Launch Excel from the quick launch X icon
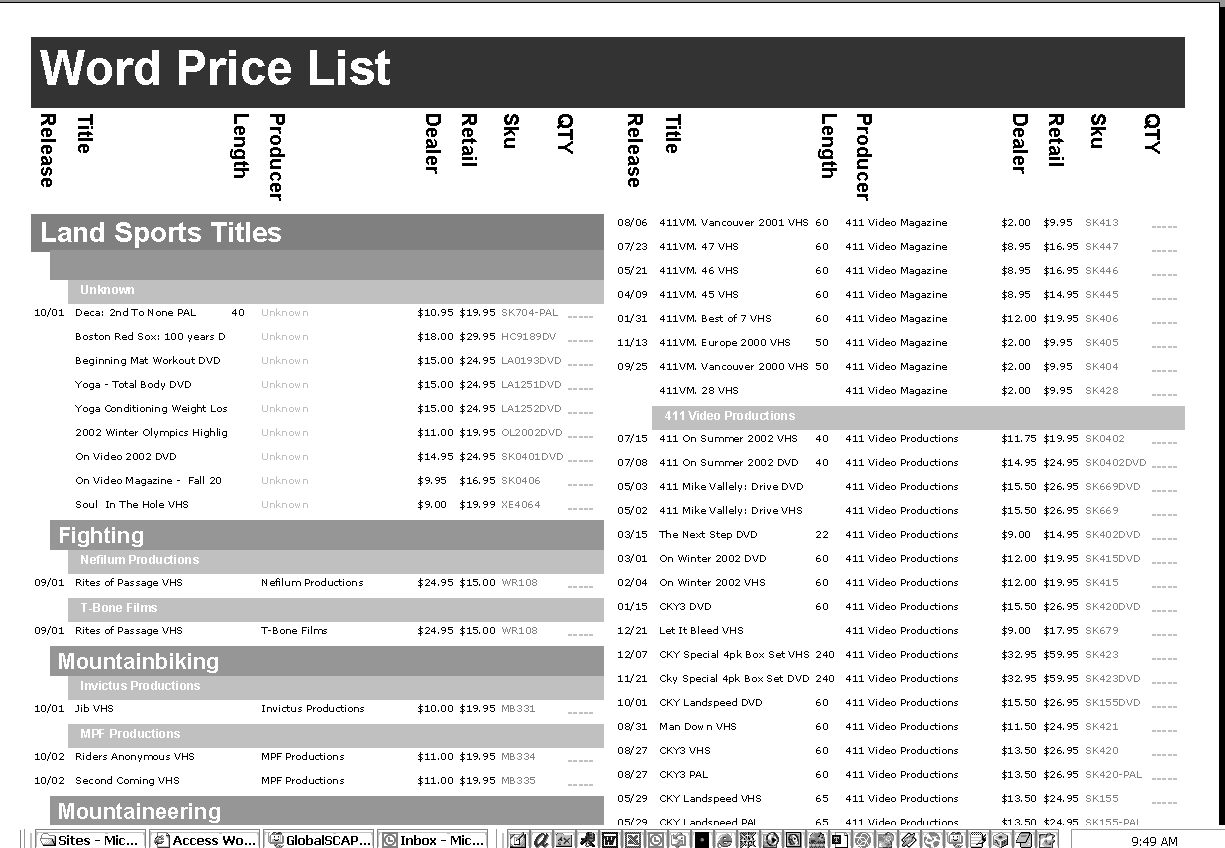 tap(633, 840)
